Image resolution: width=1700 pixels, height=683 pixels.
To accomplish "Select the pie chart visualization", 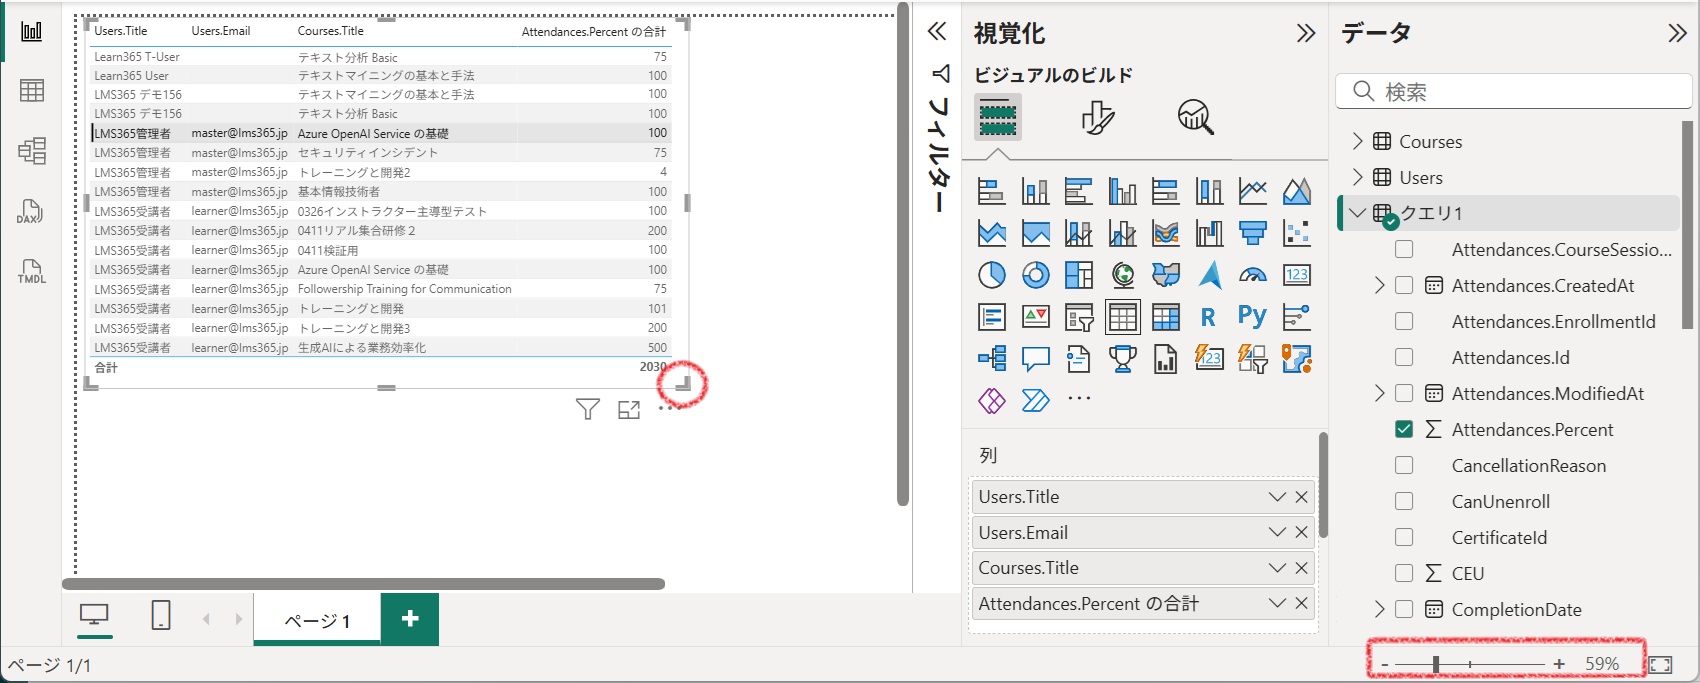I will [991, 275].
